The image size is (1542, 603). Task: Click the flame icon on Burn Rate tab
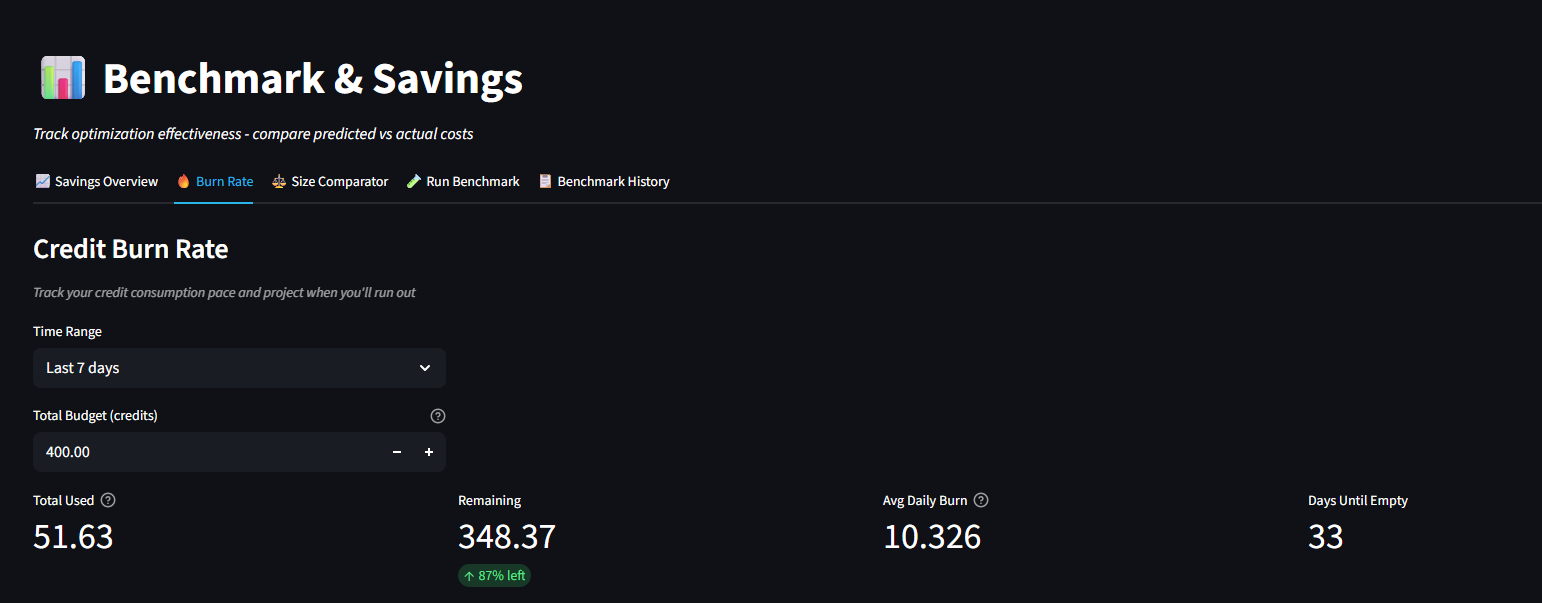[184, 181]
